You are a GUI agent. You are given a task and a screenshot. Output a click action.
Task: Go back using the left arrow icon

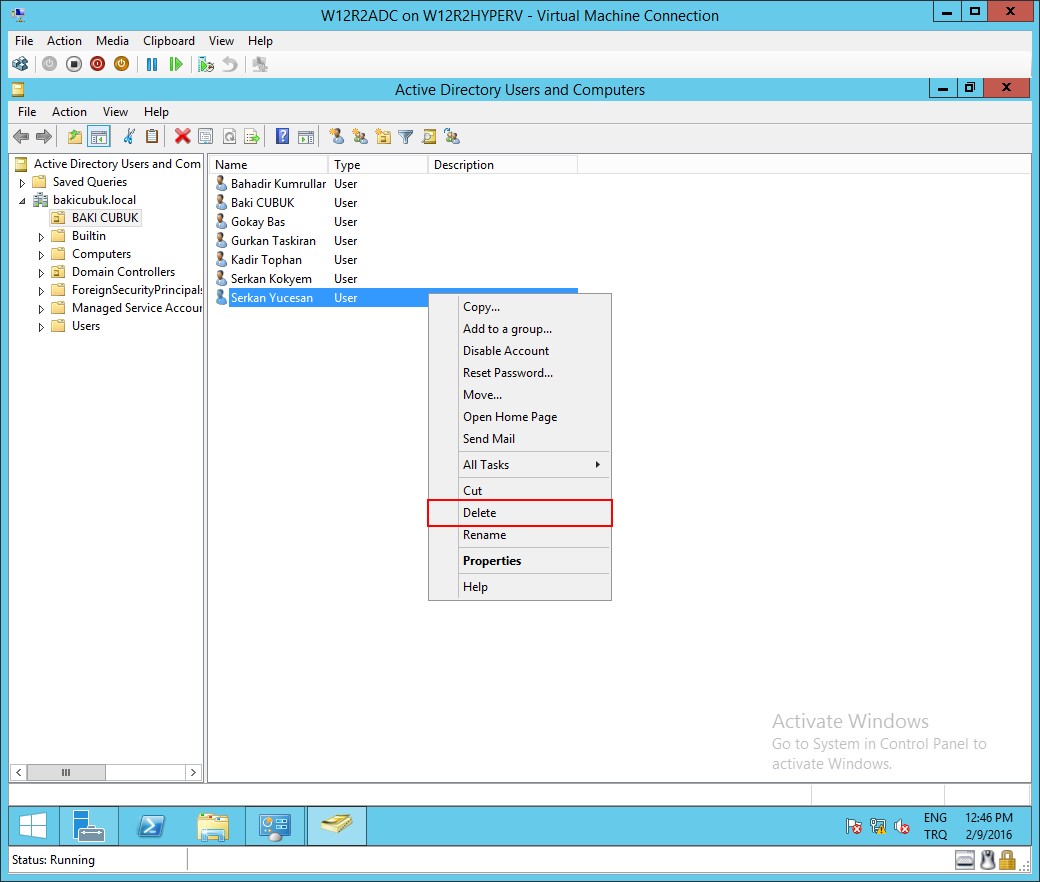pyautogui.click(x=21, y=137)
